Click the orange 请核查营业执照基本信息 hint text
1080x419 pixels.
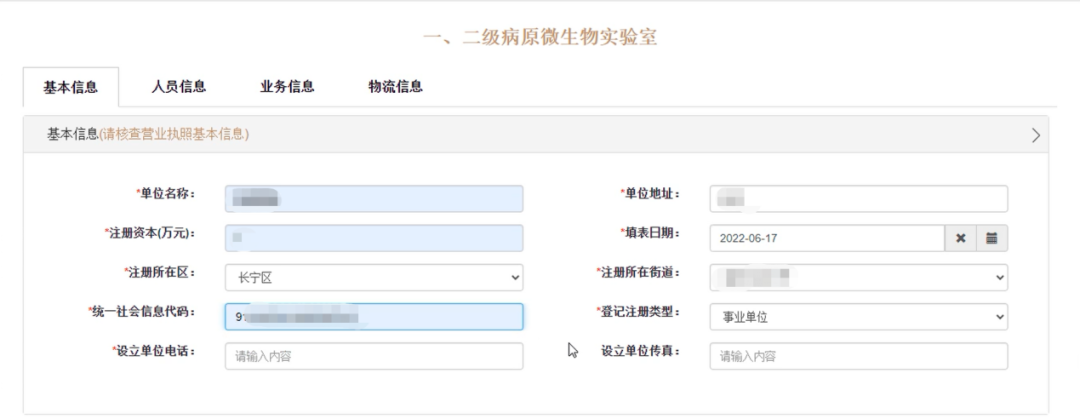click(175, 135)
